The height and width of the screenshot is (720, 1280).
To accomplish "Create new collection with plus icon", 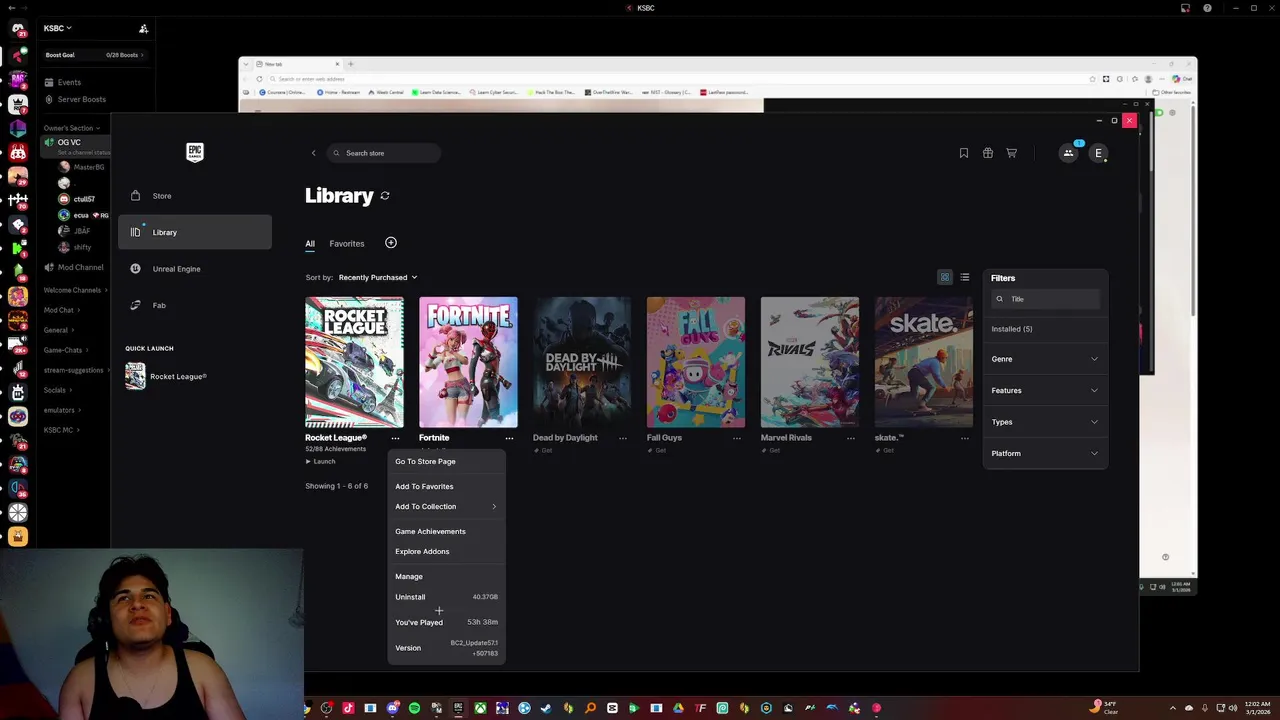I will (391, 243).
